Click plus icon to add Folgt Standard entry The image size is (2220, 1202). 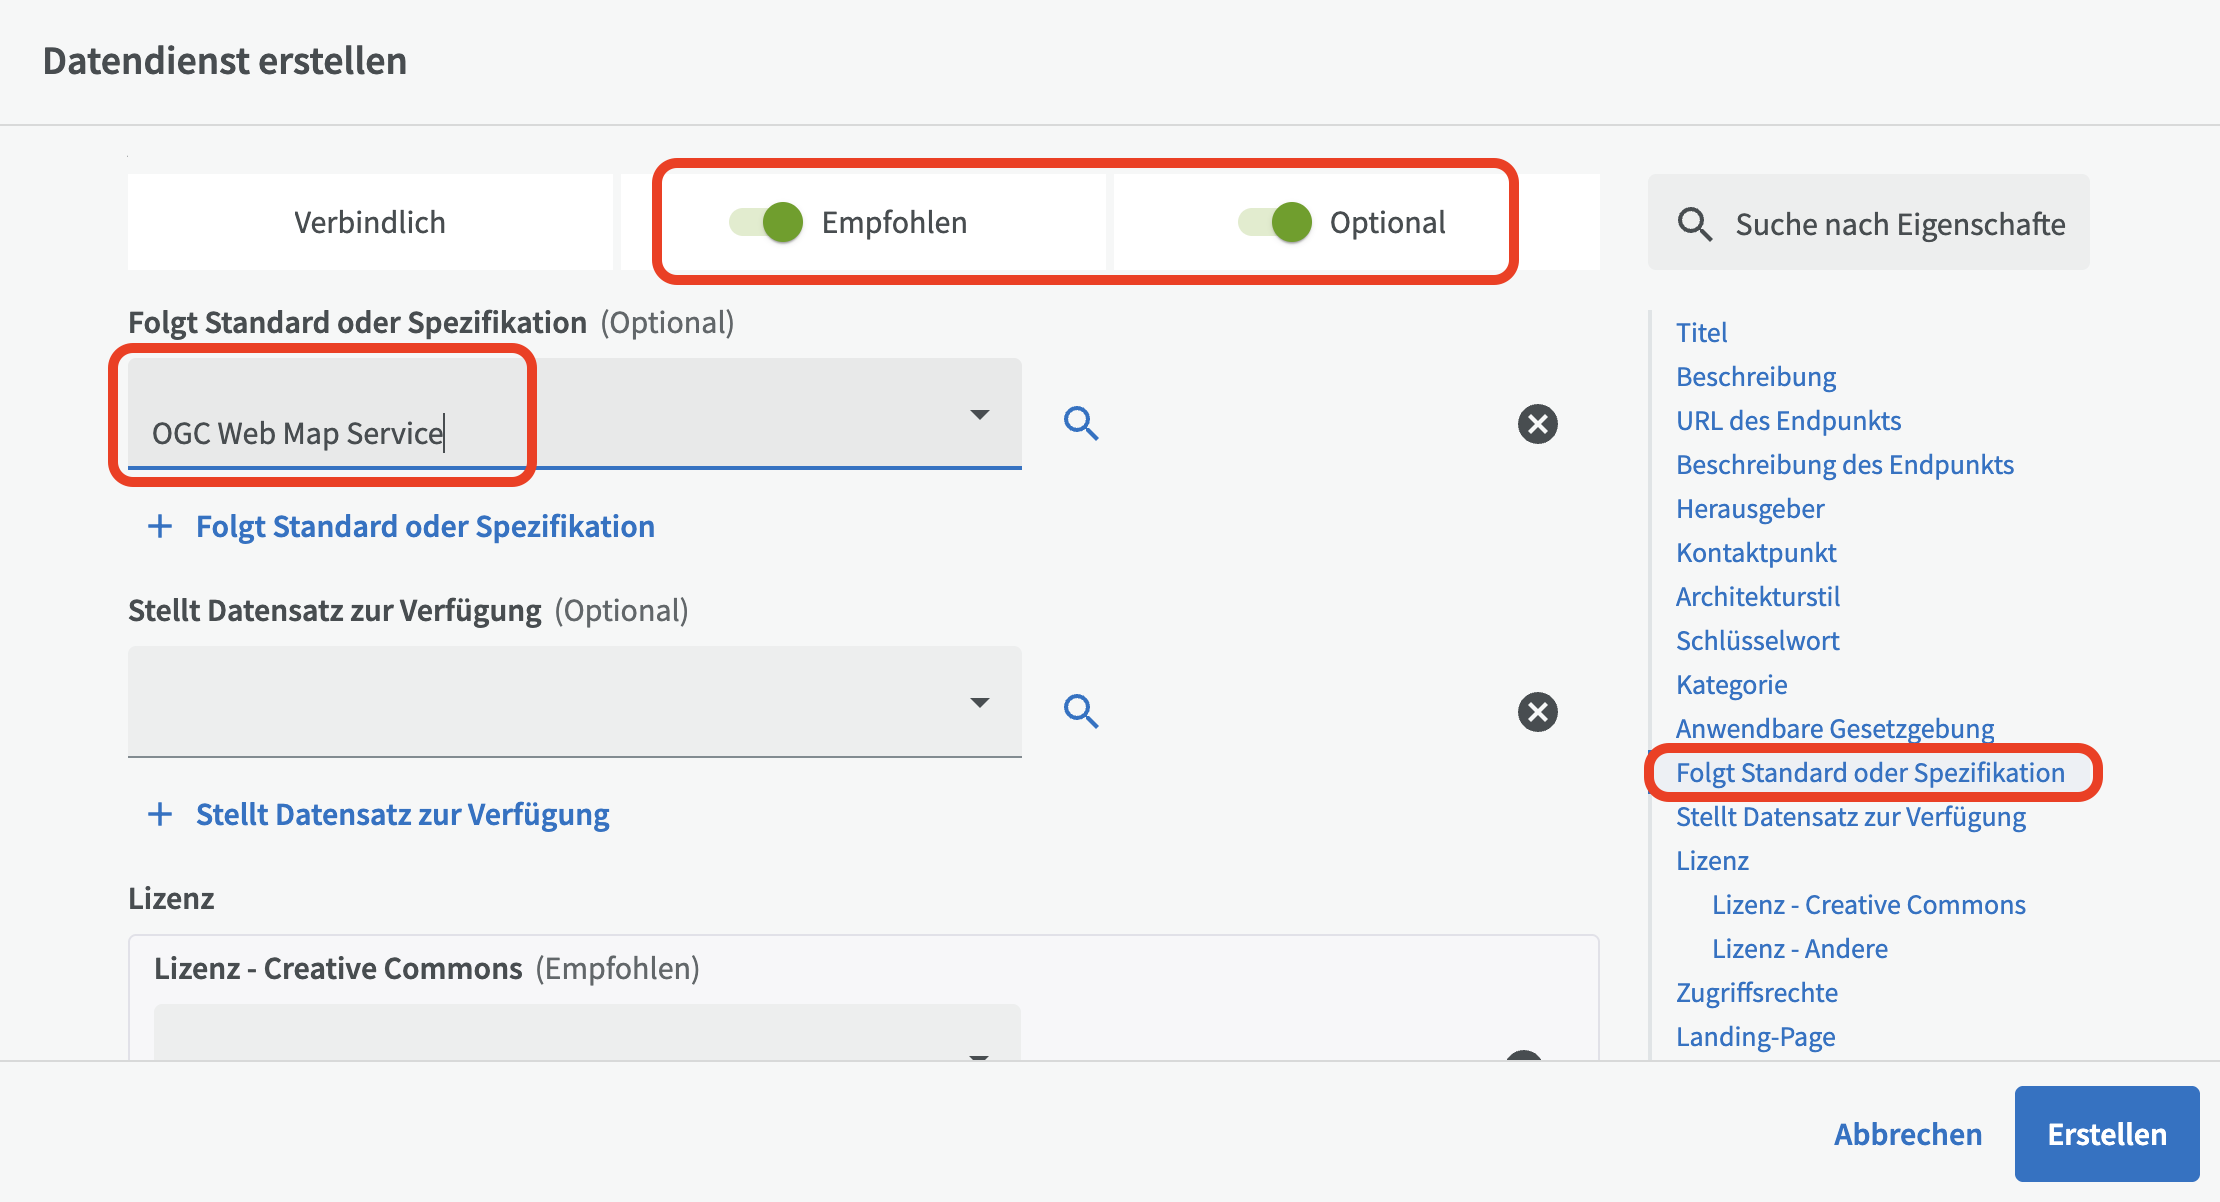click(x=160, y=527)
